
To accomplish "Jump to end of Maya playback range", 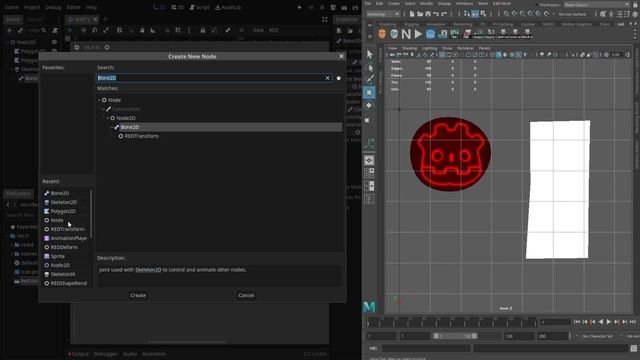I will pyautogui.click(x=633, y=322).
